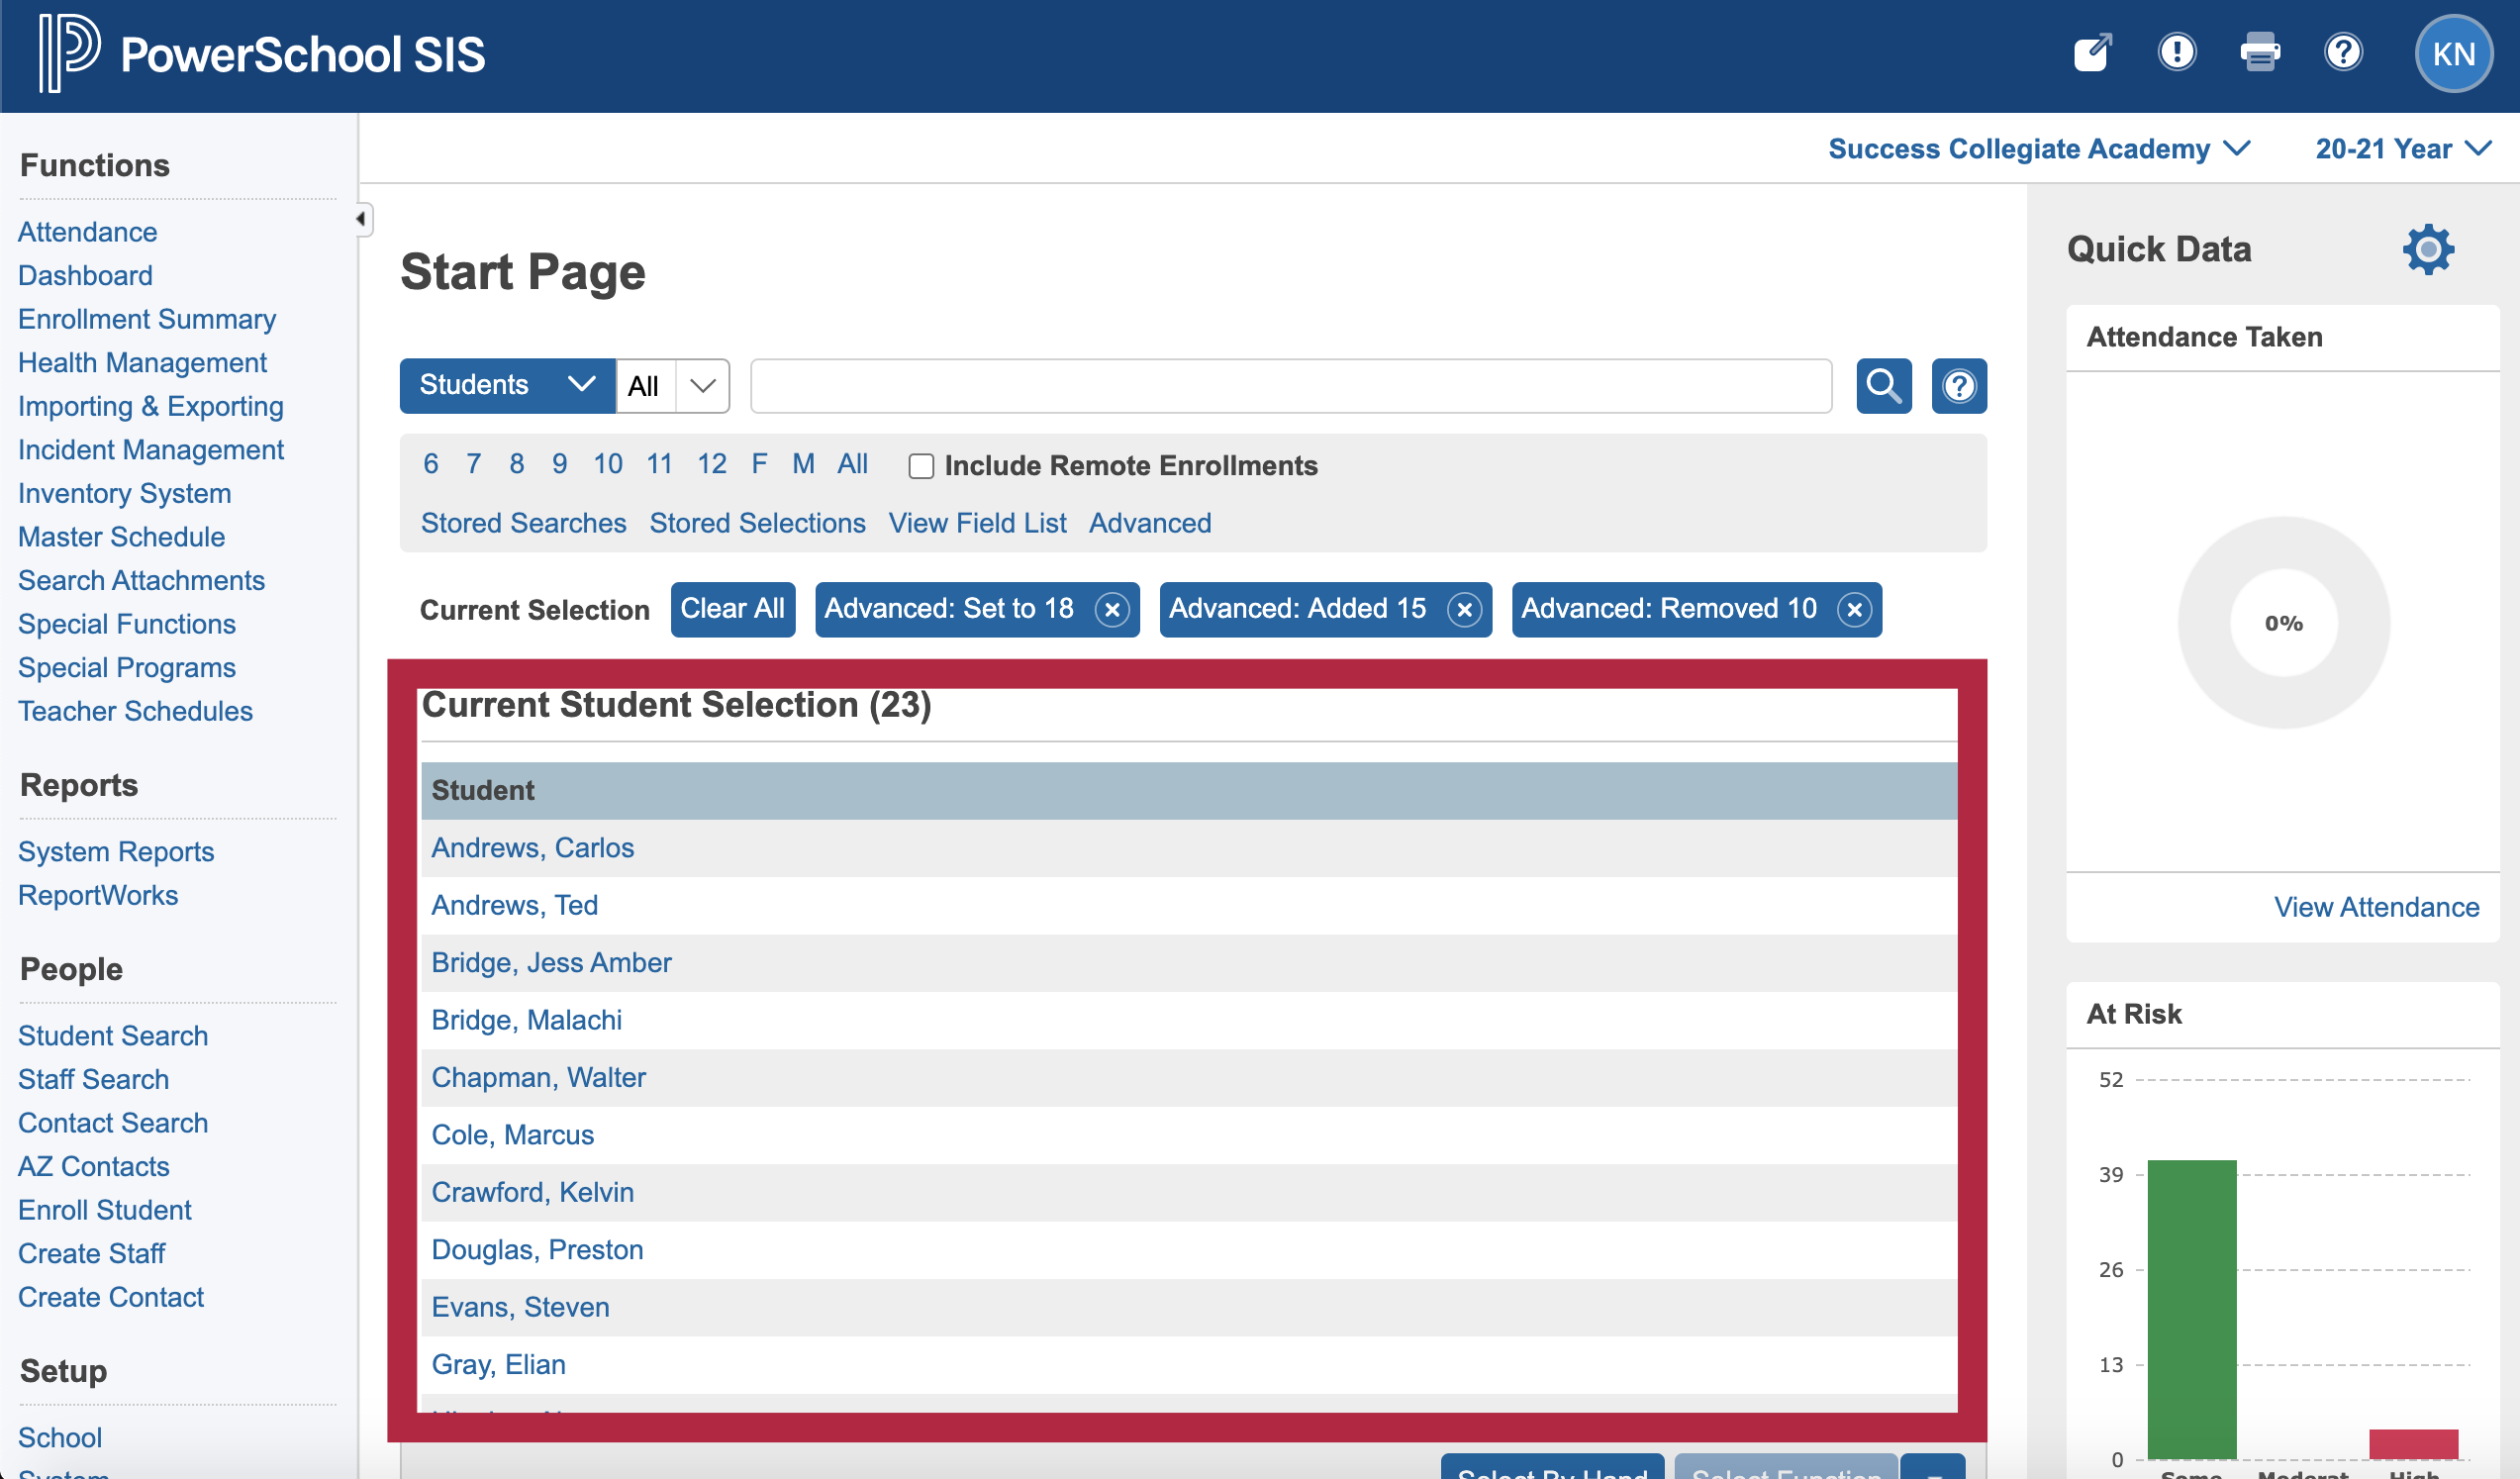
Task: Click View Attendance link in Quick Data
Action: [2375, 907]
